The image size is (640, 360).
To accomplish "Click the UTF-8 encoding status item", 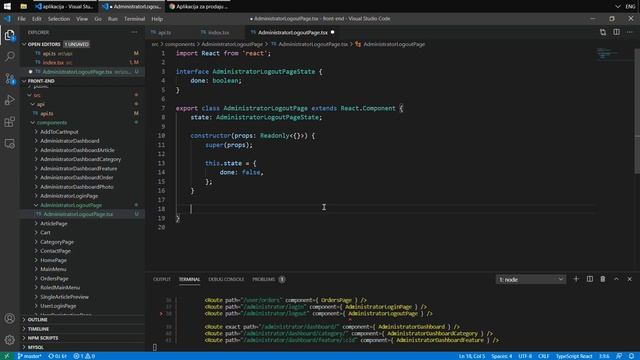I will pyautogui.click(x=525, y=356).
